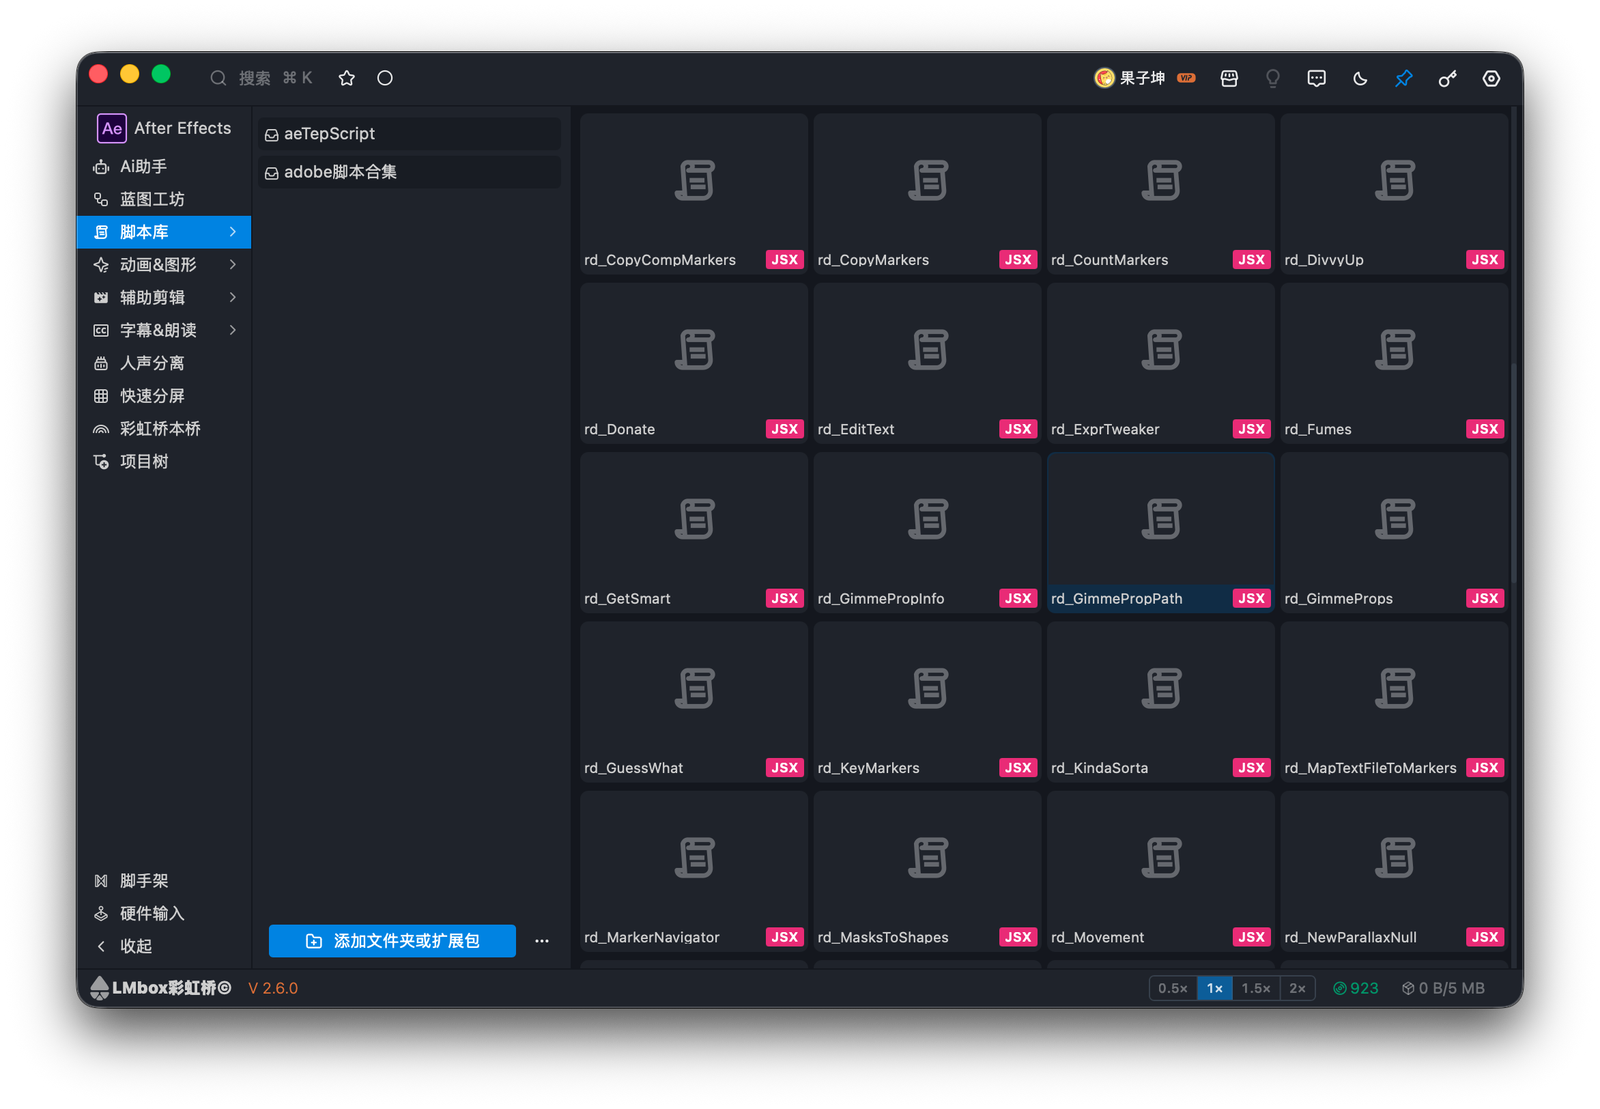This screenshot has width=1600, height=1109.
Task: Open the rd_NewParallaxNull script
Action: (1394, 872)
